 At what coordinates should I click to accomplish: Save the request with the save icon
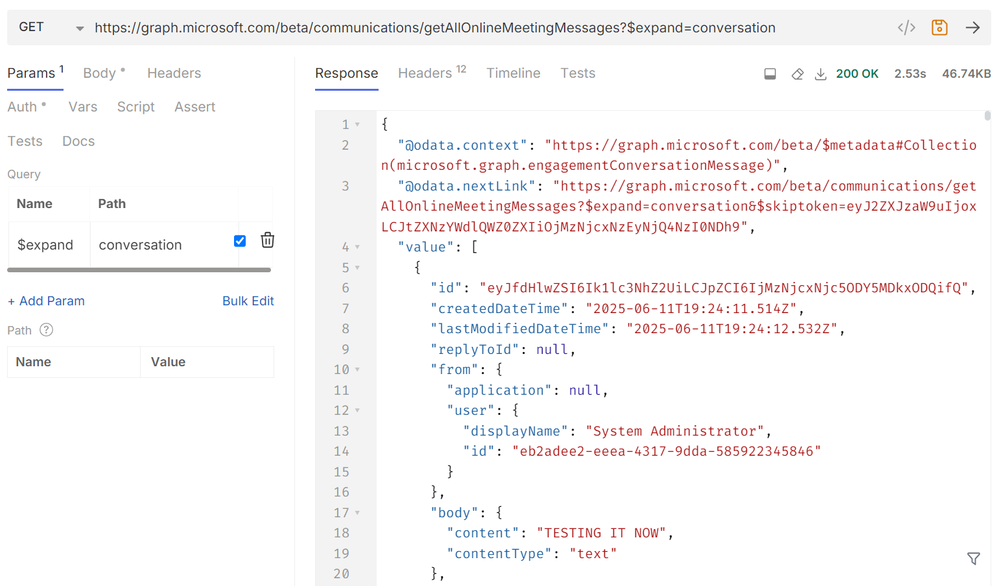(x=939, y=27)
